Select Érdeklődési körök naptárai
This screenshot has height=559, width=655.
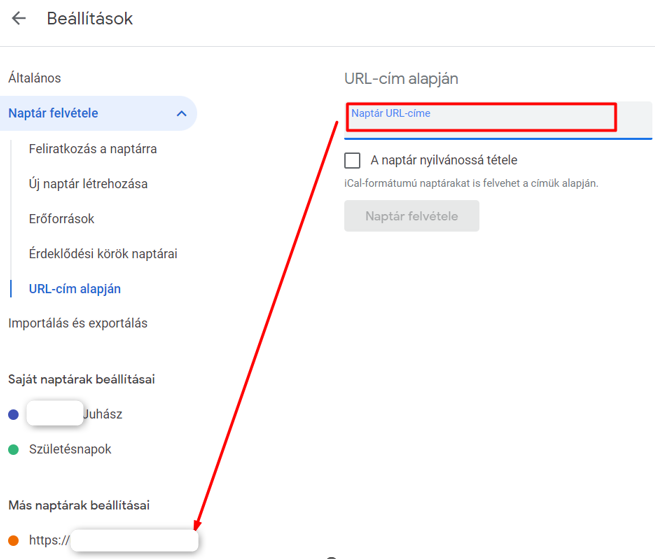[103, 254]
